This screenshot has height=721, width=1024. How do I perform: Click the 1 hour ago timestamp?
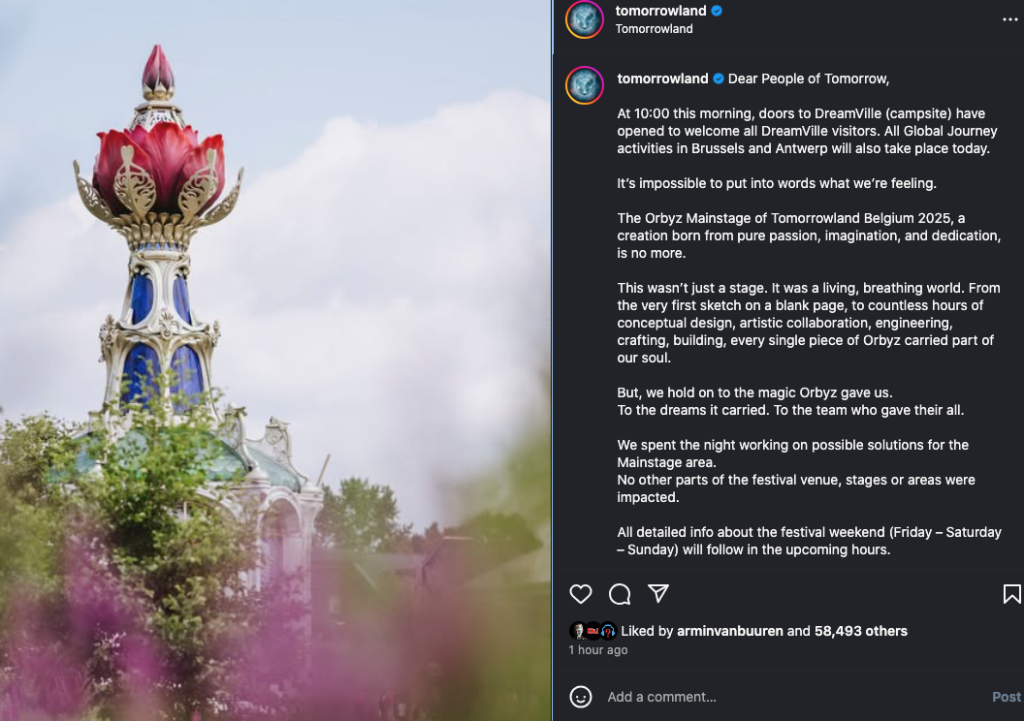(x=598, y=650)
